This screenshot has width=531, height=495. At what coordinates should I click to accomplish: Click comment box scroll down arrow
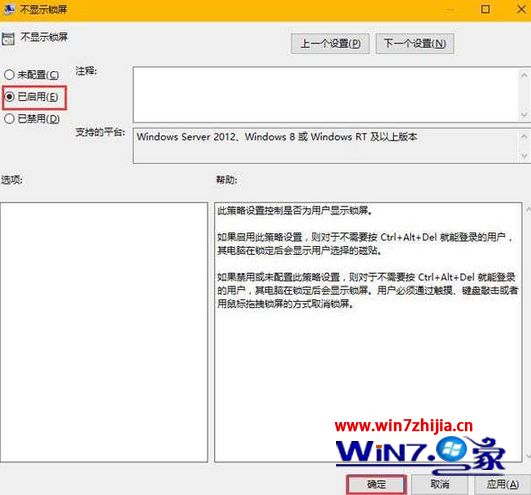click(x=524, y=115)
